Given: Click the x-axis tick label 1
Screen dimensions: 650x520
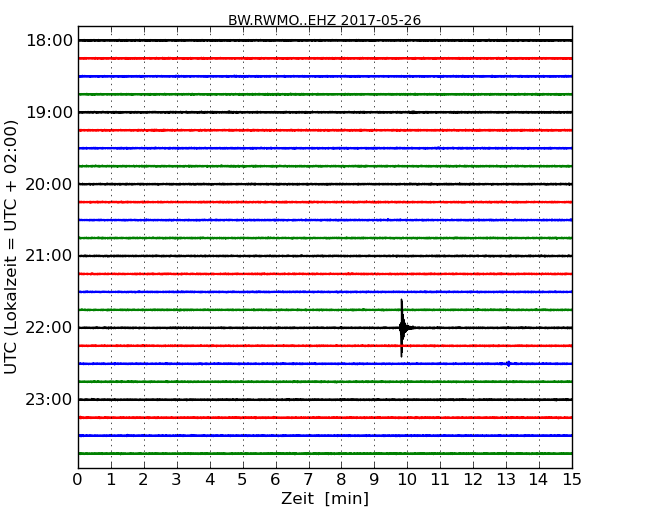Looking at the screenshot, I should click(x=111, y=479).
